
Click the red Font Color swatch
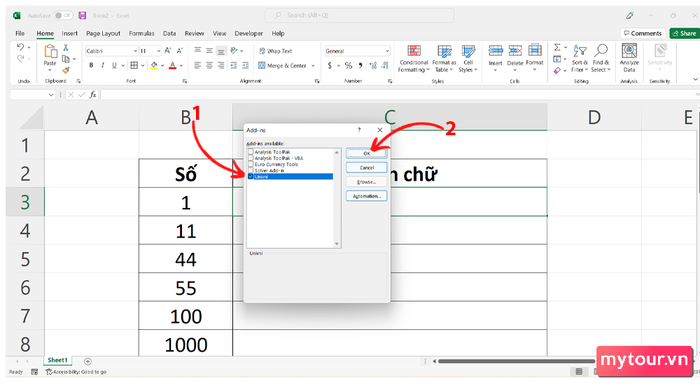coord(173,66)
